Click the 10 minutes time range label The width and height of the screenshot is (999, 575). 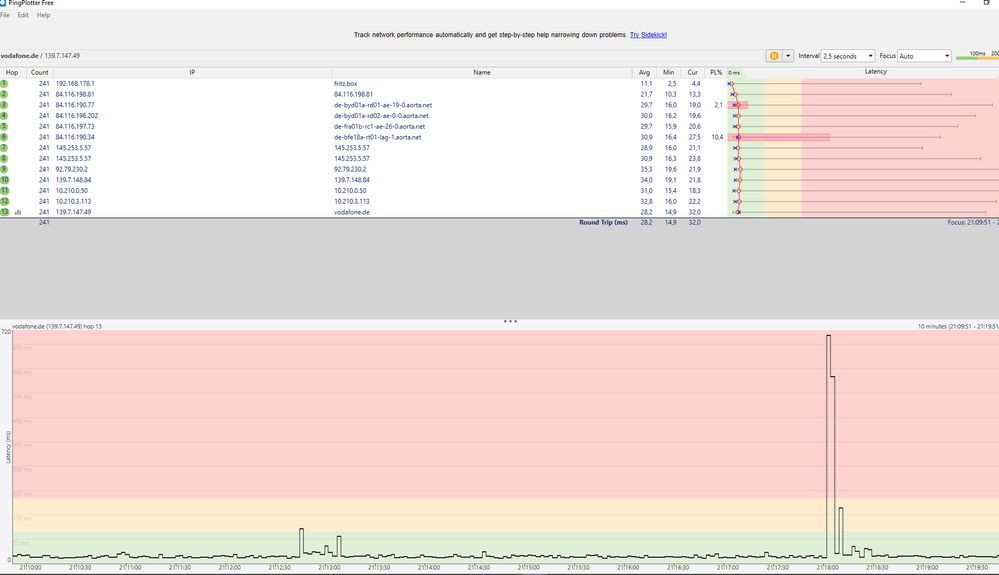click(958, 326)
